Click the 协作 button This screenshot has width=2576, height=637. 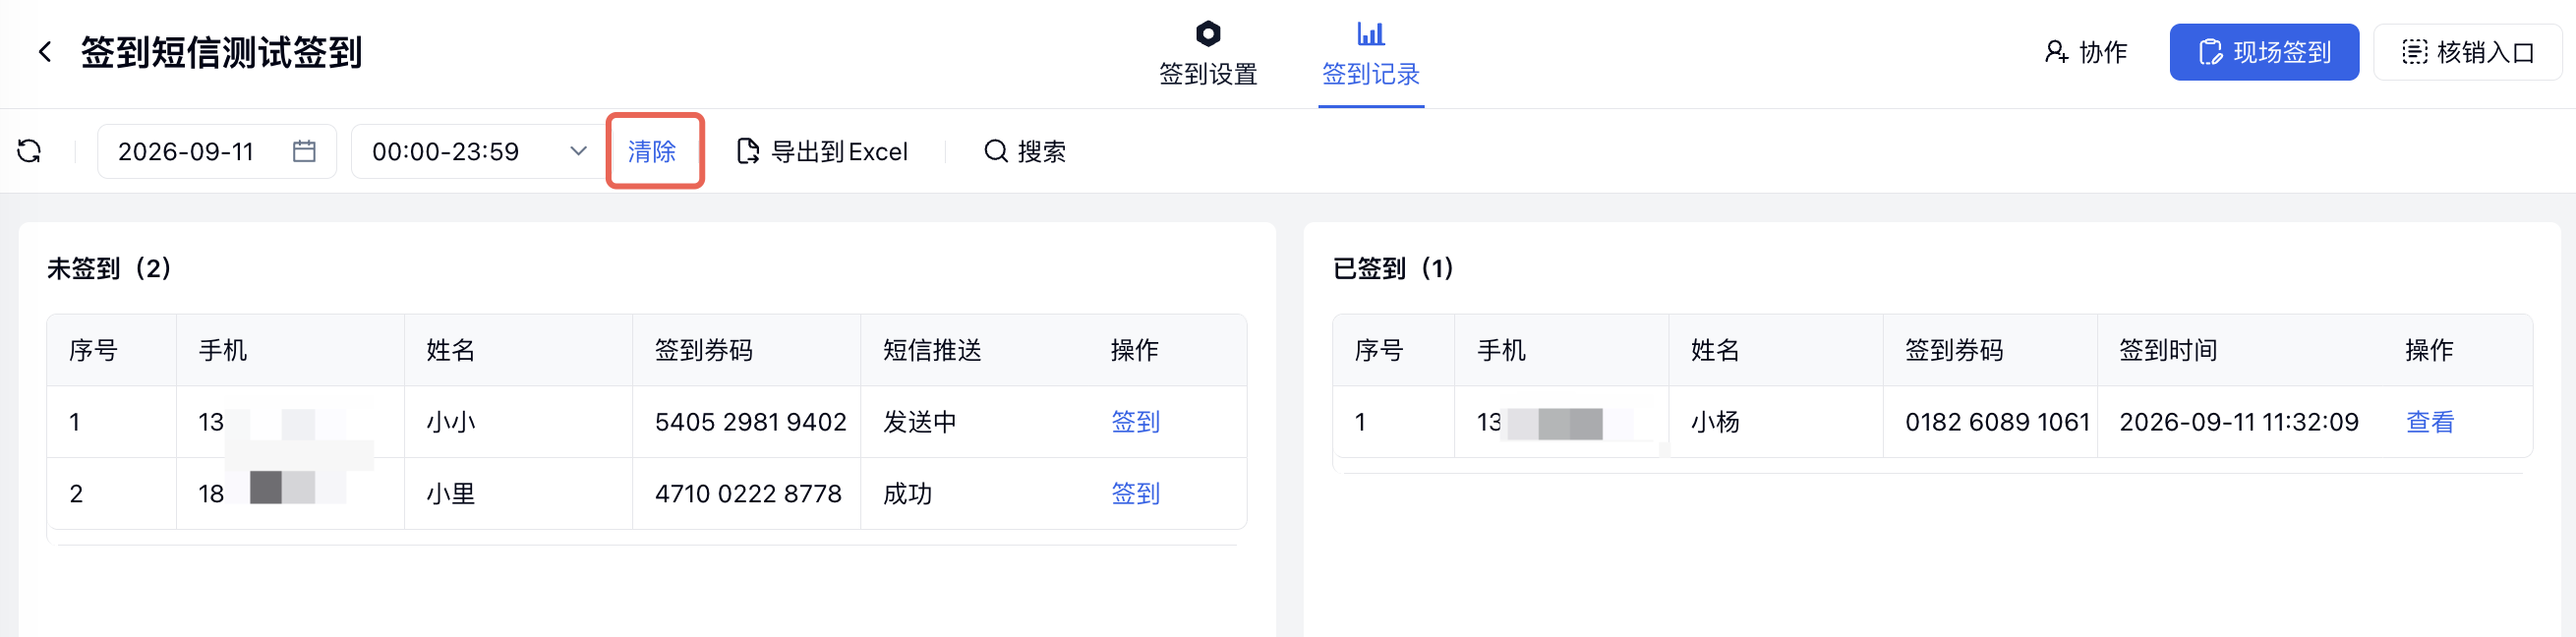2085,52
